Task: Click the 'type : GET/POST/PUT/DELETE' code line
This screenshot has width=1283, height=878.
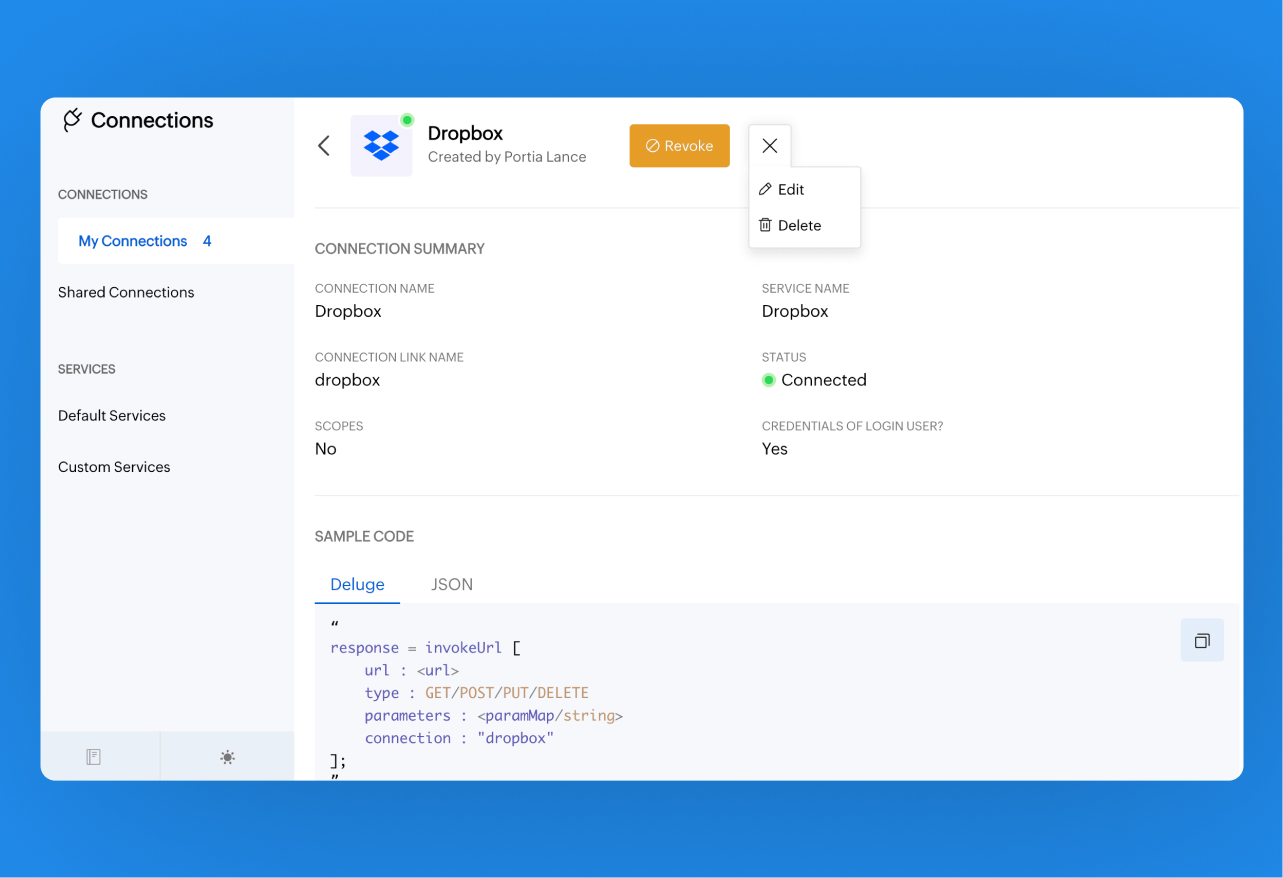Action: click(x=477, y=693)
